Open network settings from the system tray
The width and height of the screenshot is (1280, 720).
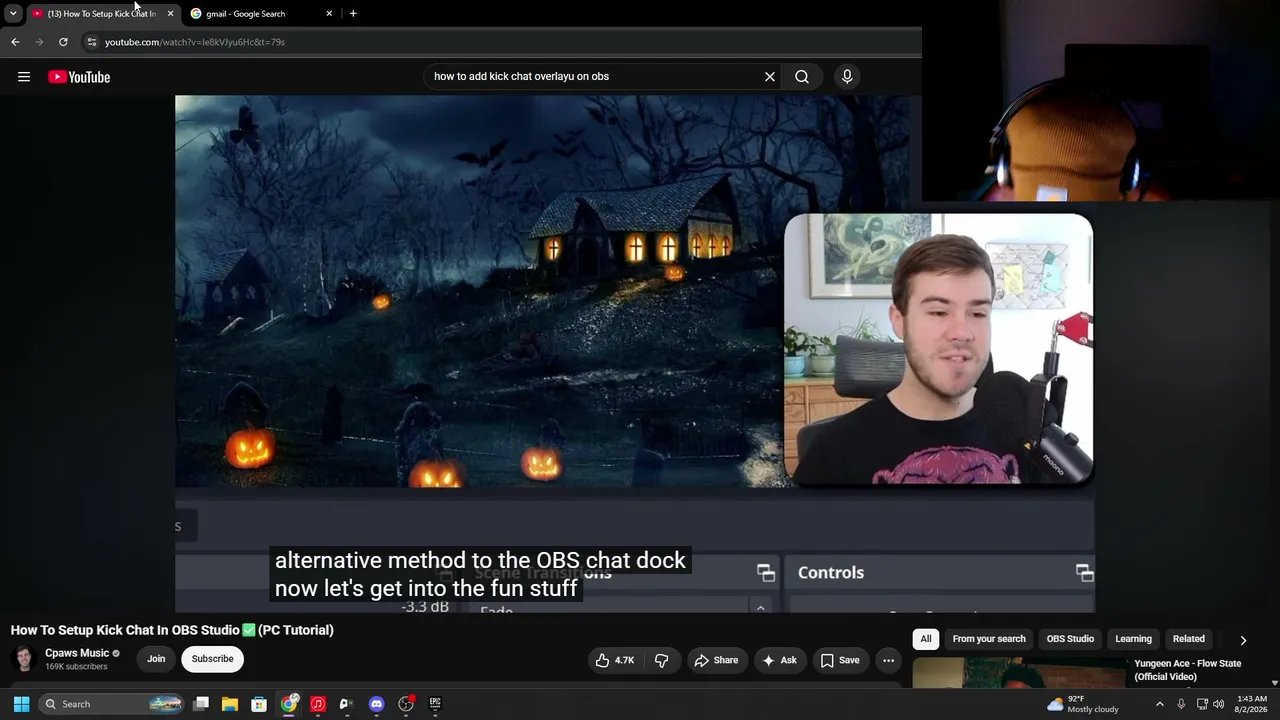point(1202,704)
